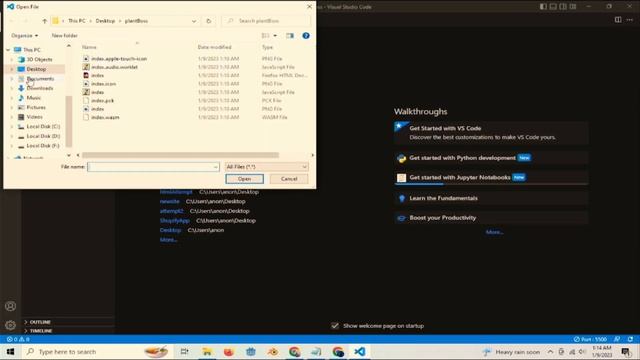Open Learn the Fundamentals walkthrough

[491, 198]
